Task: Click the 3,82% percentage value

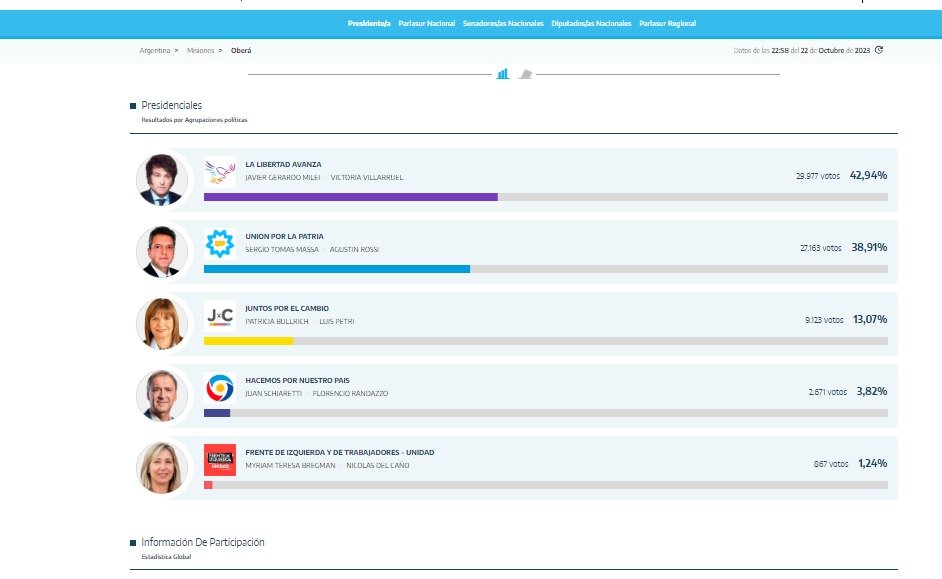Action: coord(872,392)
